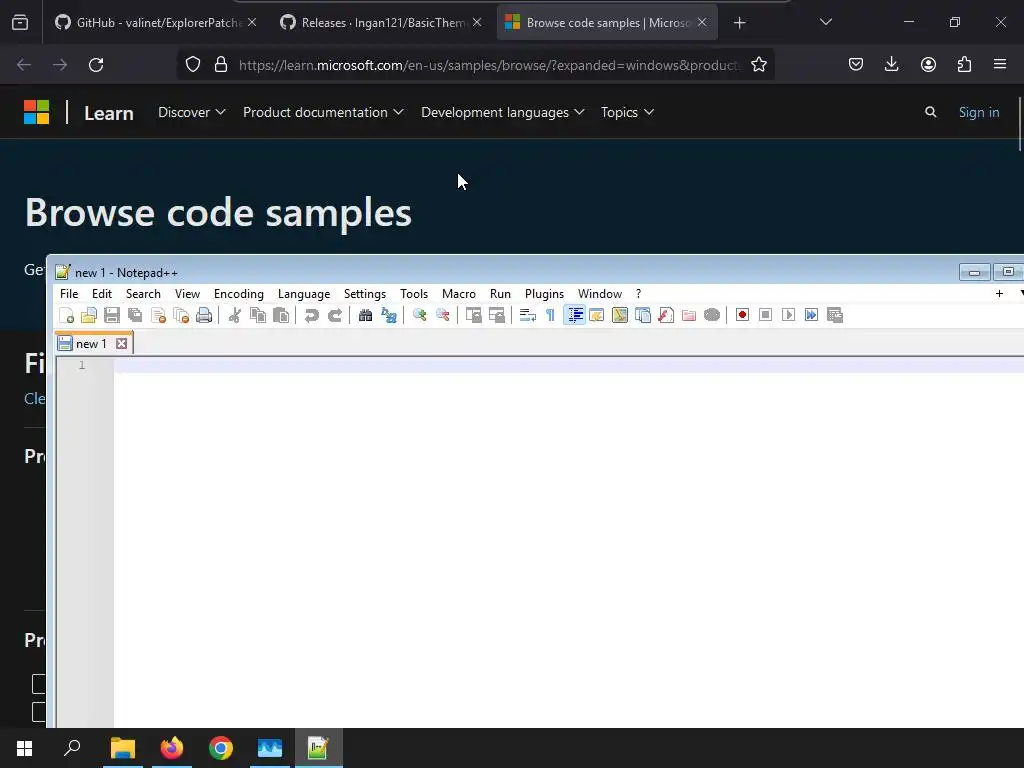Toggle Show All Characters pilcrow icon
The image size is (1024, 768).
[x=551, y=315]
